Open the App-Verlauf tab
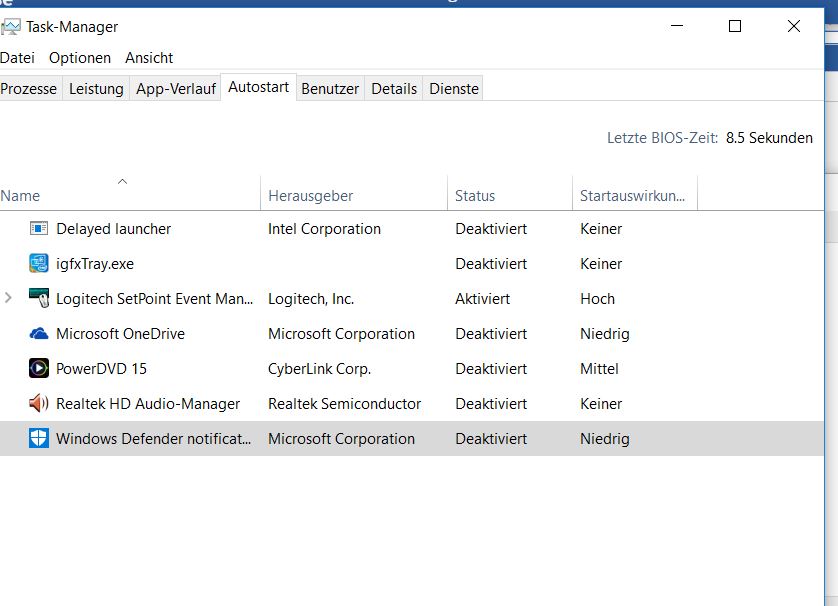838x606 pixels. [x=176, y=89]
